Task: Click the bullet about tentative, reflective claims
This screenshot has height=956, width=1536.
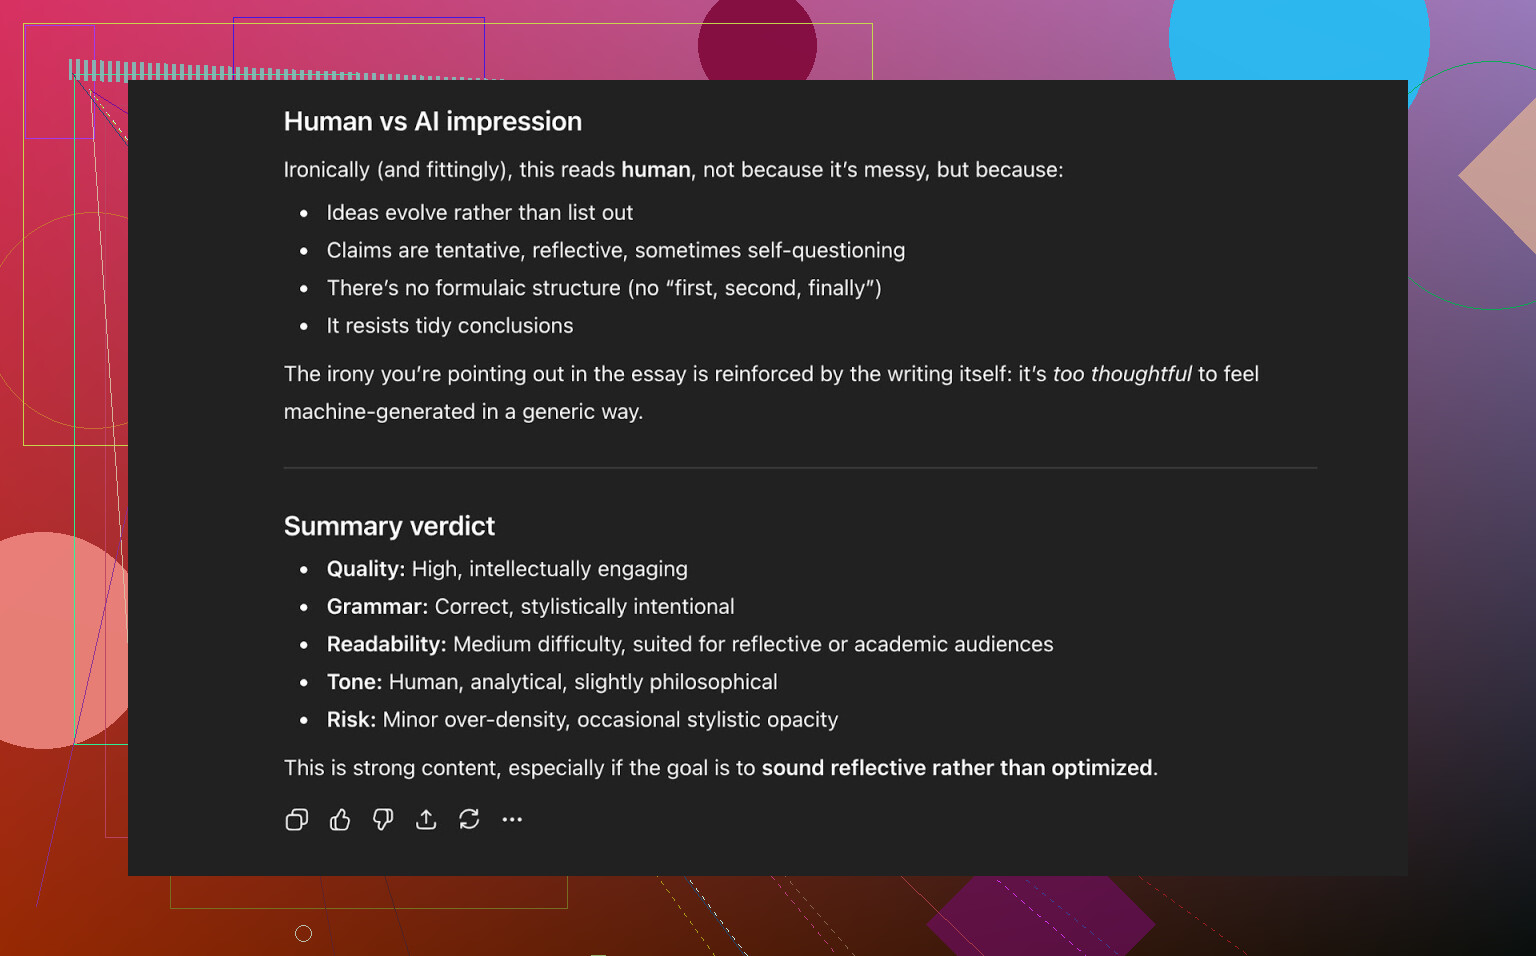Action: point(615,251)
